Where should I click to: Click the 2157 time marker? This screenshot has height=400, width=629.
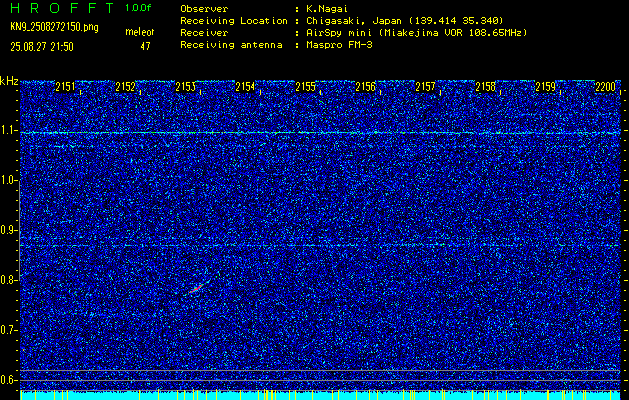[x=425, y=87]
